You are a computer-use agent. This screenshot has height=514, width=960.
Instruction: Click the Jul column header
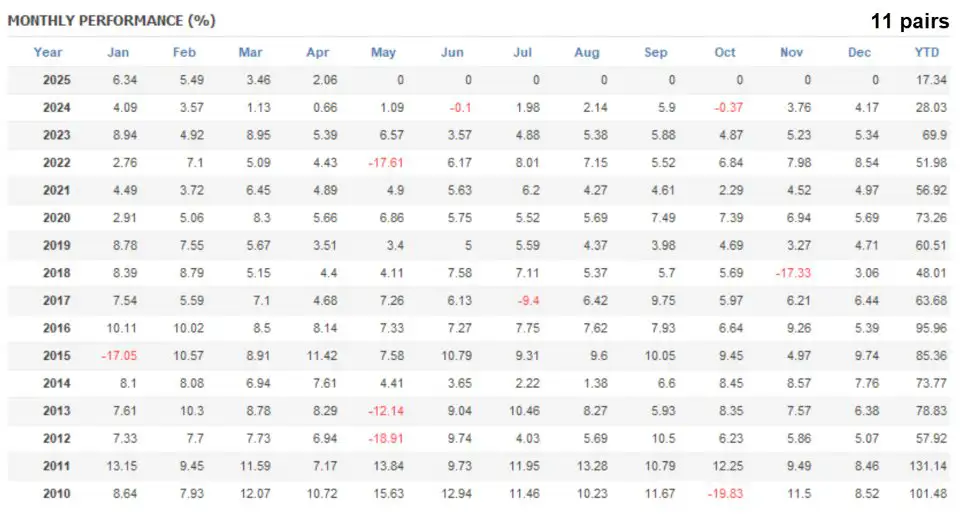pyautogui.click(x=520, y=53)
